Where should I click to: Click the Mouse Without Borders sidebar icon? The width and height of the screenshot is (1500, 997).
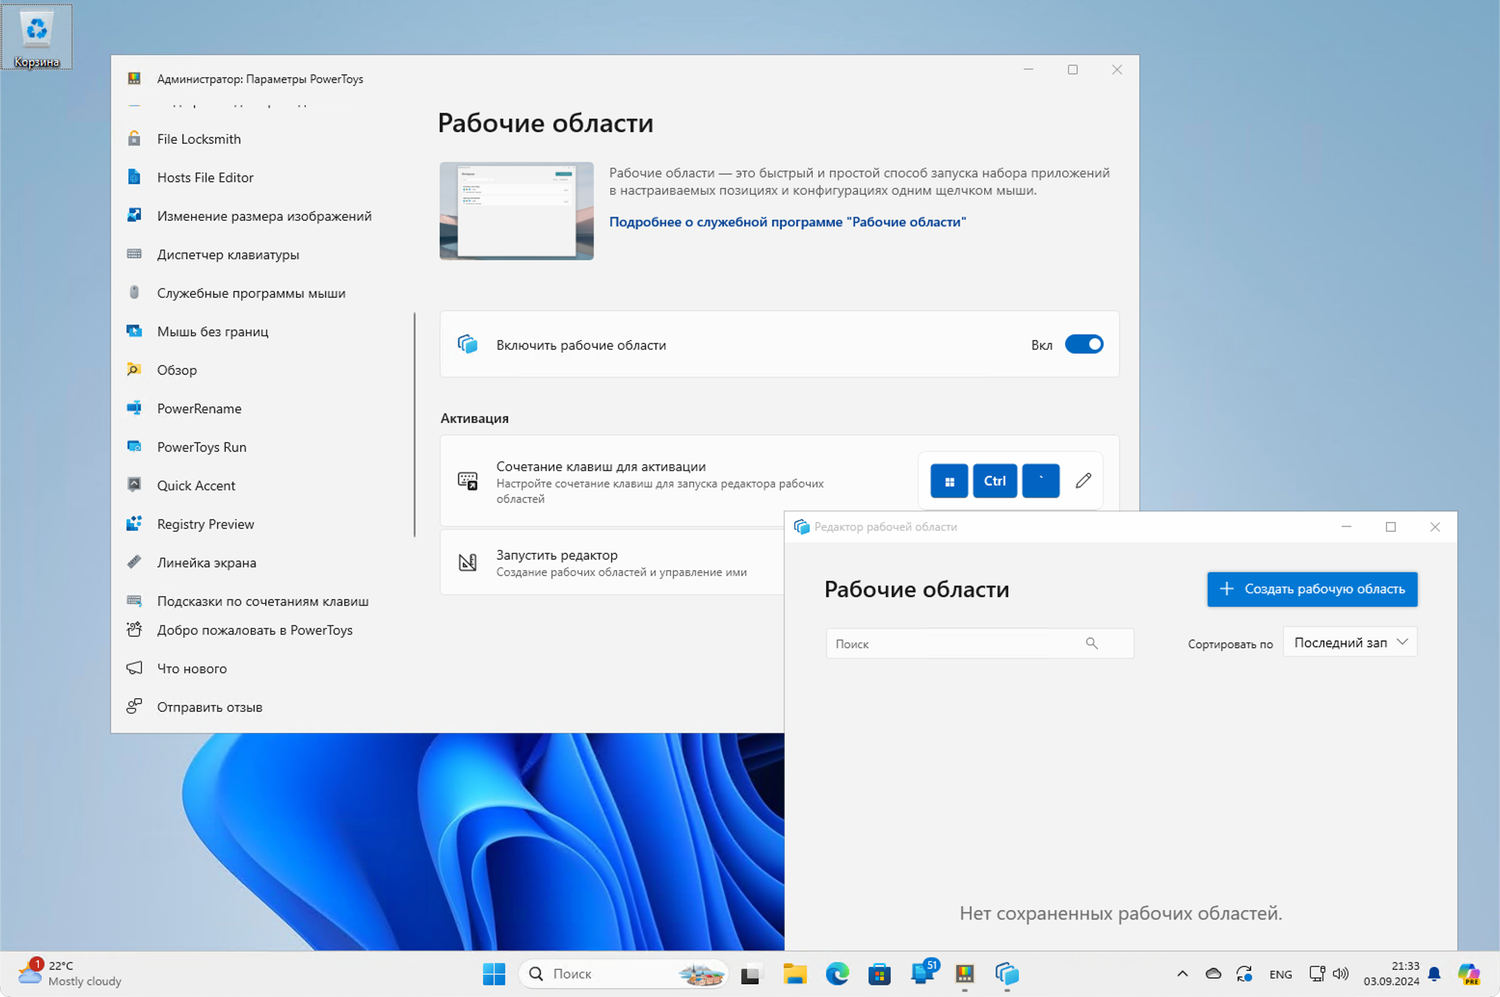click(x=134, y=331)
